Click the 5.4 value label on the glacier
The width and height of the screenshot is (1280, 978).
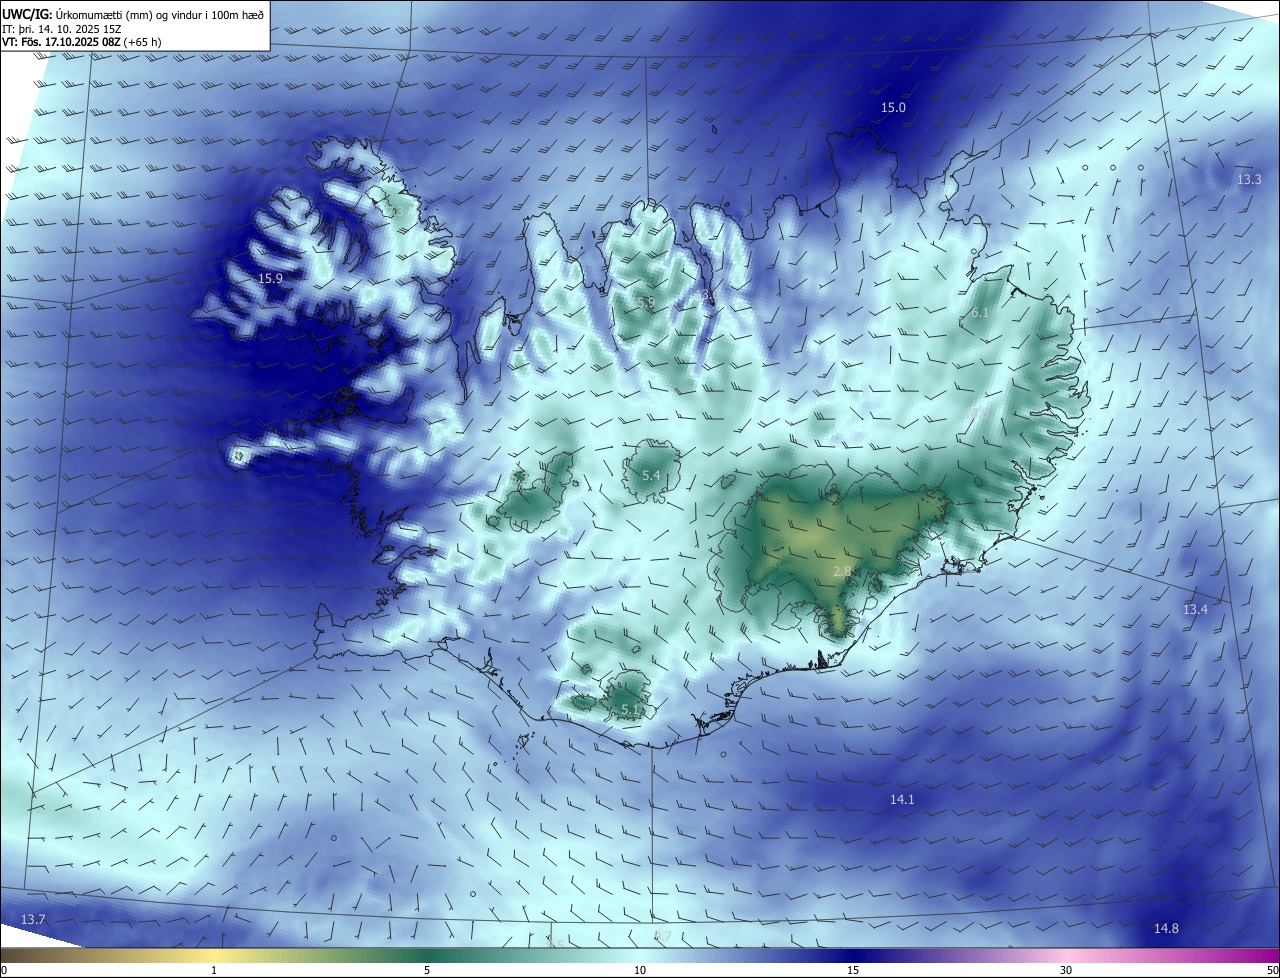(651, 476)
